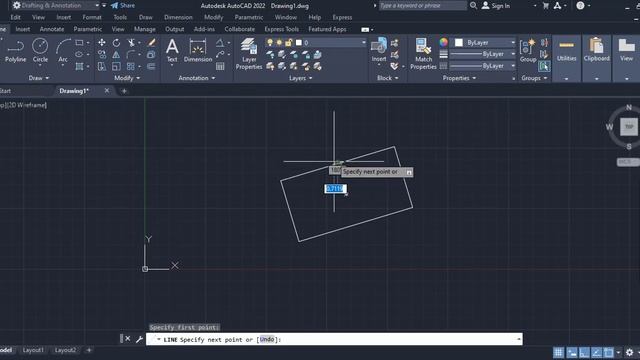
Task: Click the white layer color swatch
Action: pos(299,42)
